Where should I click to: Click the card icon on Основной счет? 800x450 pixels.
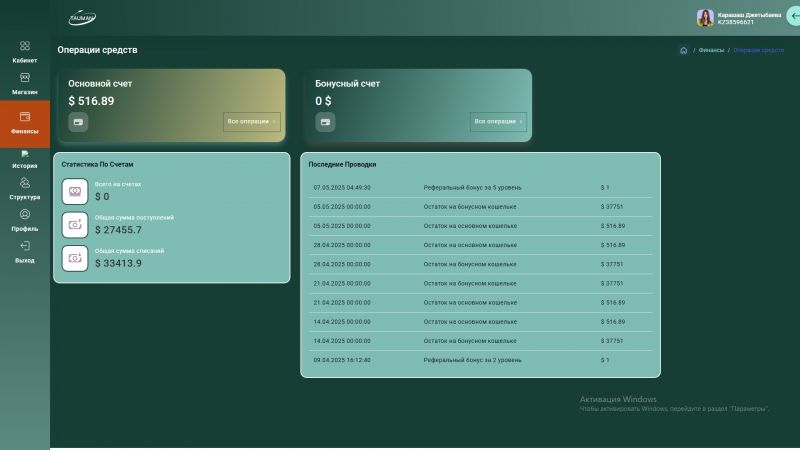(78, 122)
